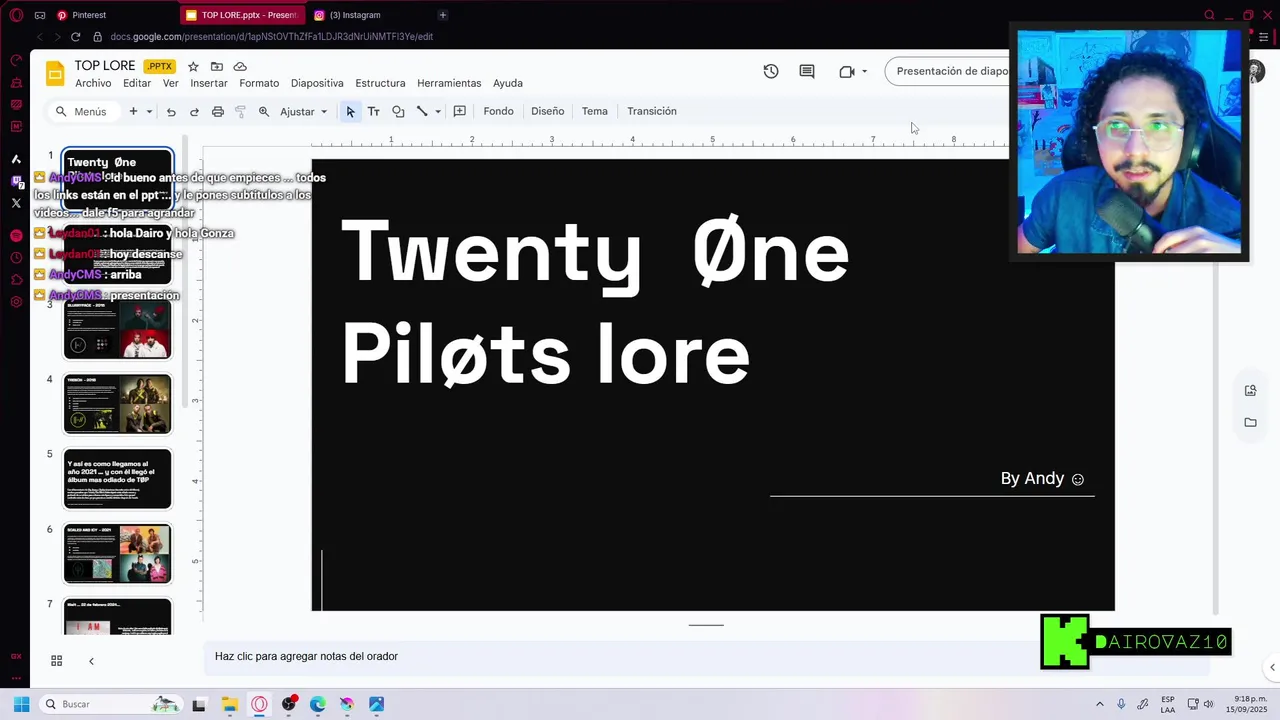Image resolution: width=1280 pixels, height=720 pixels.
Task: Redo the last action
Action: coord(194,112)
